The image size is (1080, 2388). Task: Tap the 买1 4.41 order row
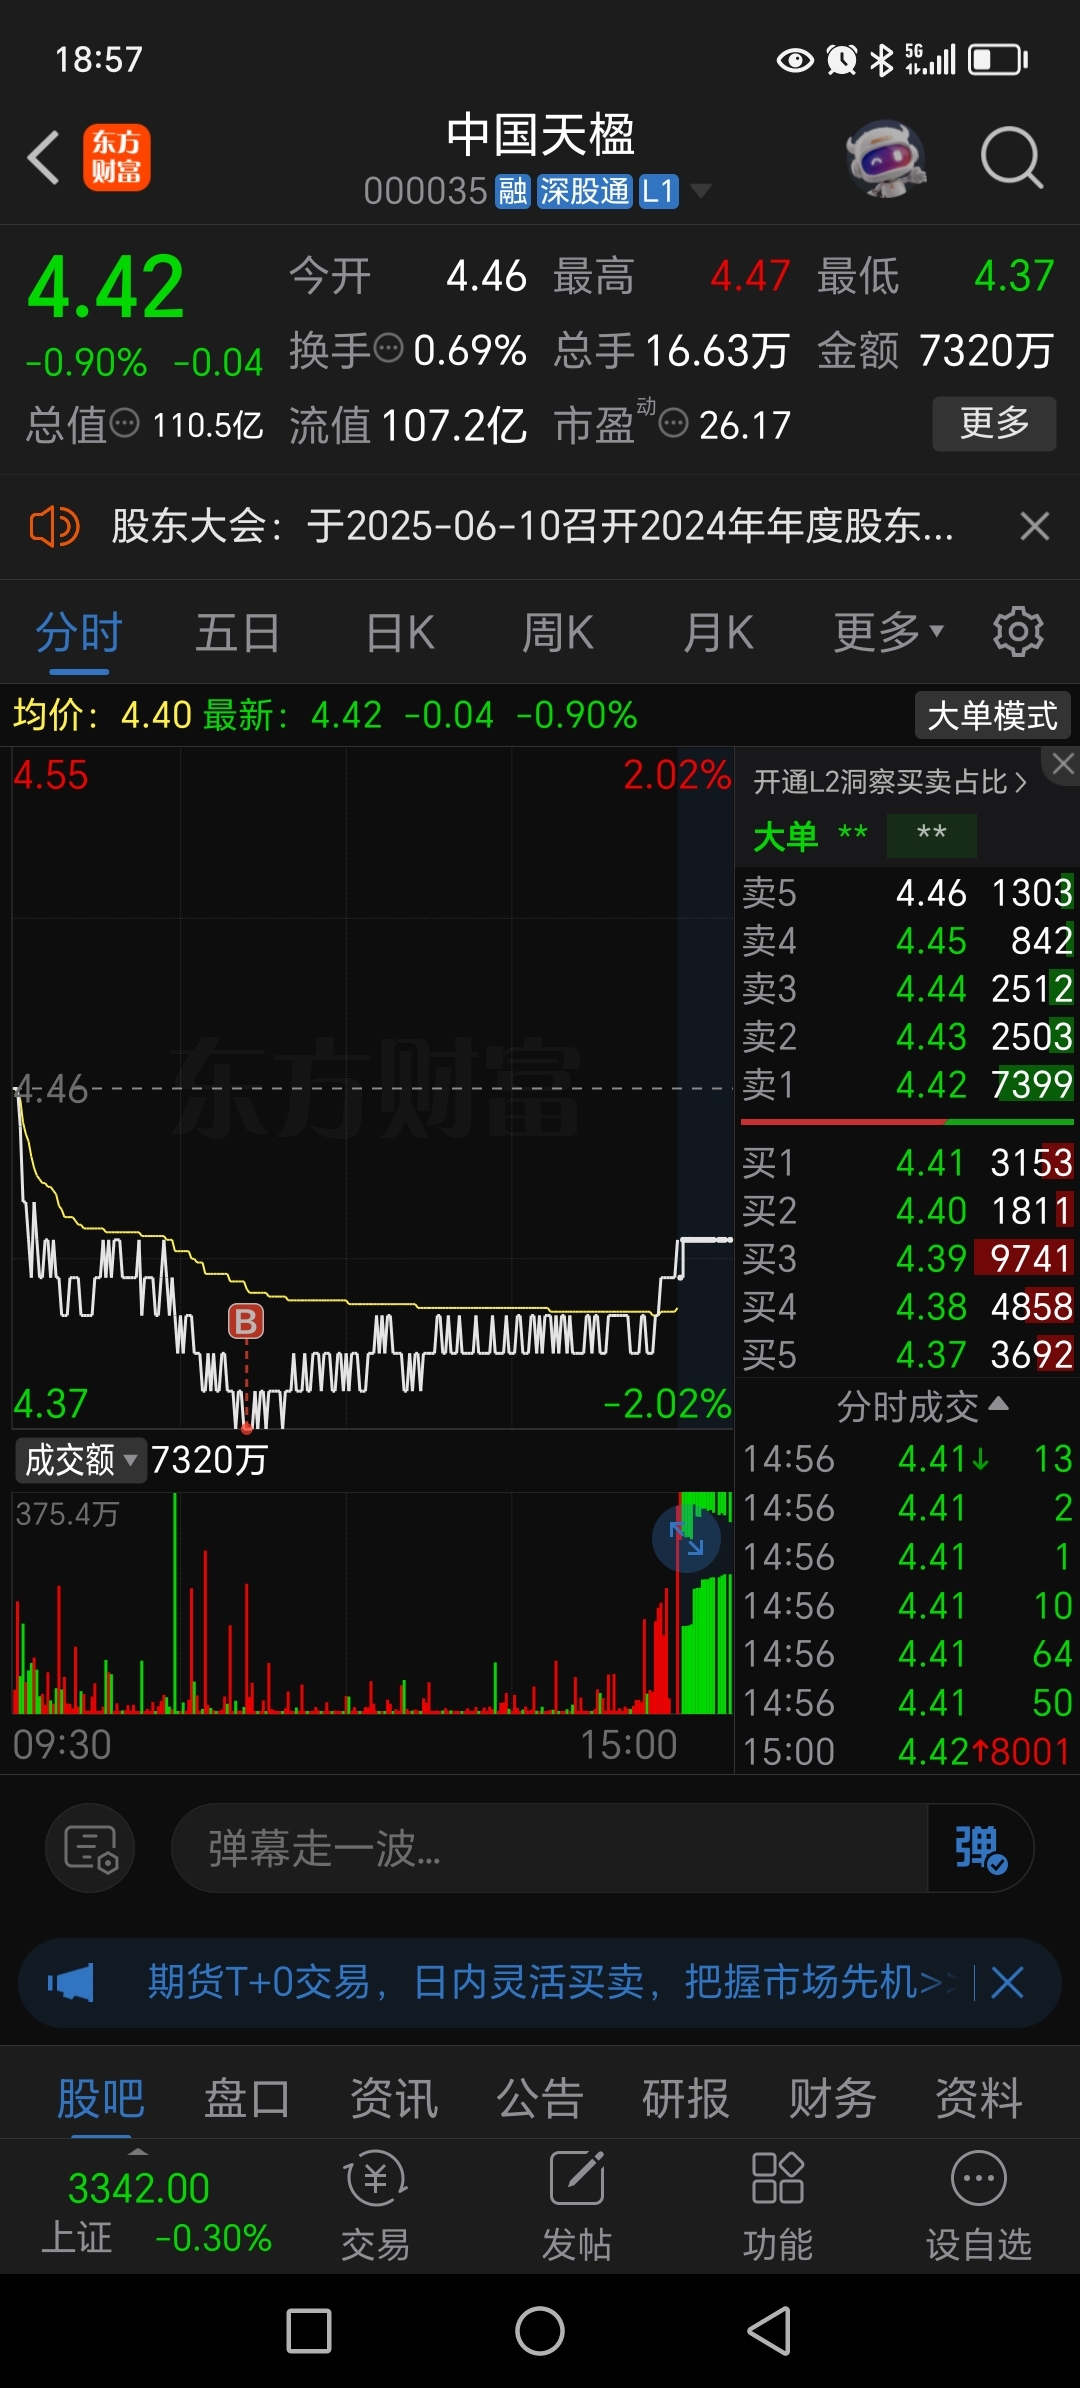click(907, 1162)
